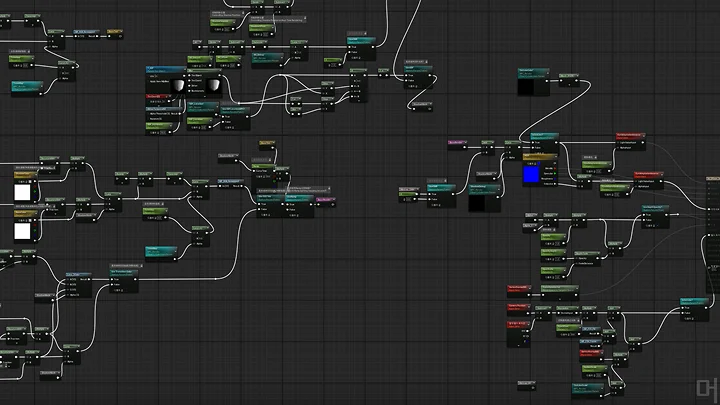
Task: Click the bright blue color preview swatch
Action: (532, 175)
